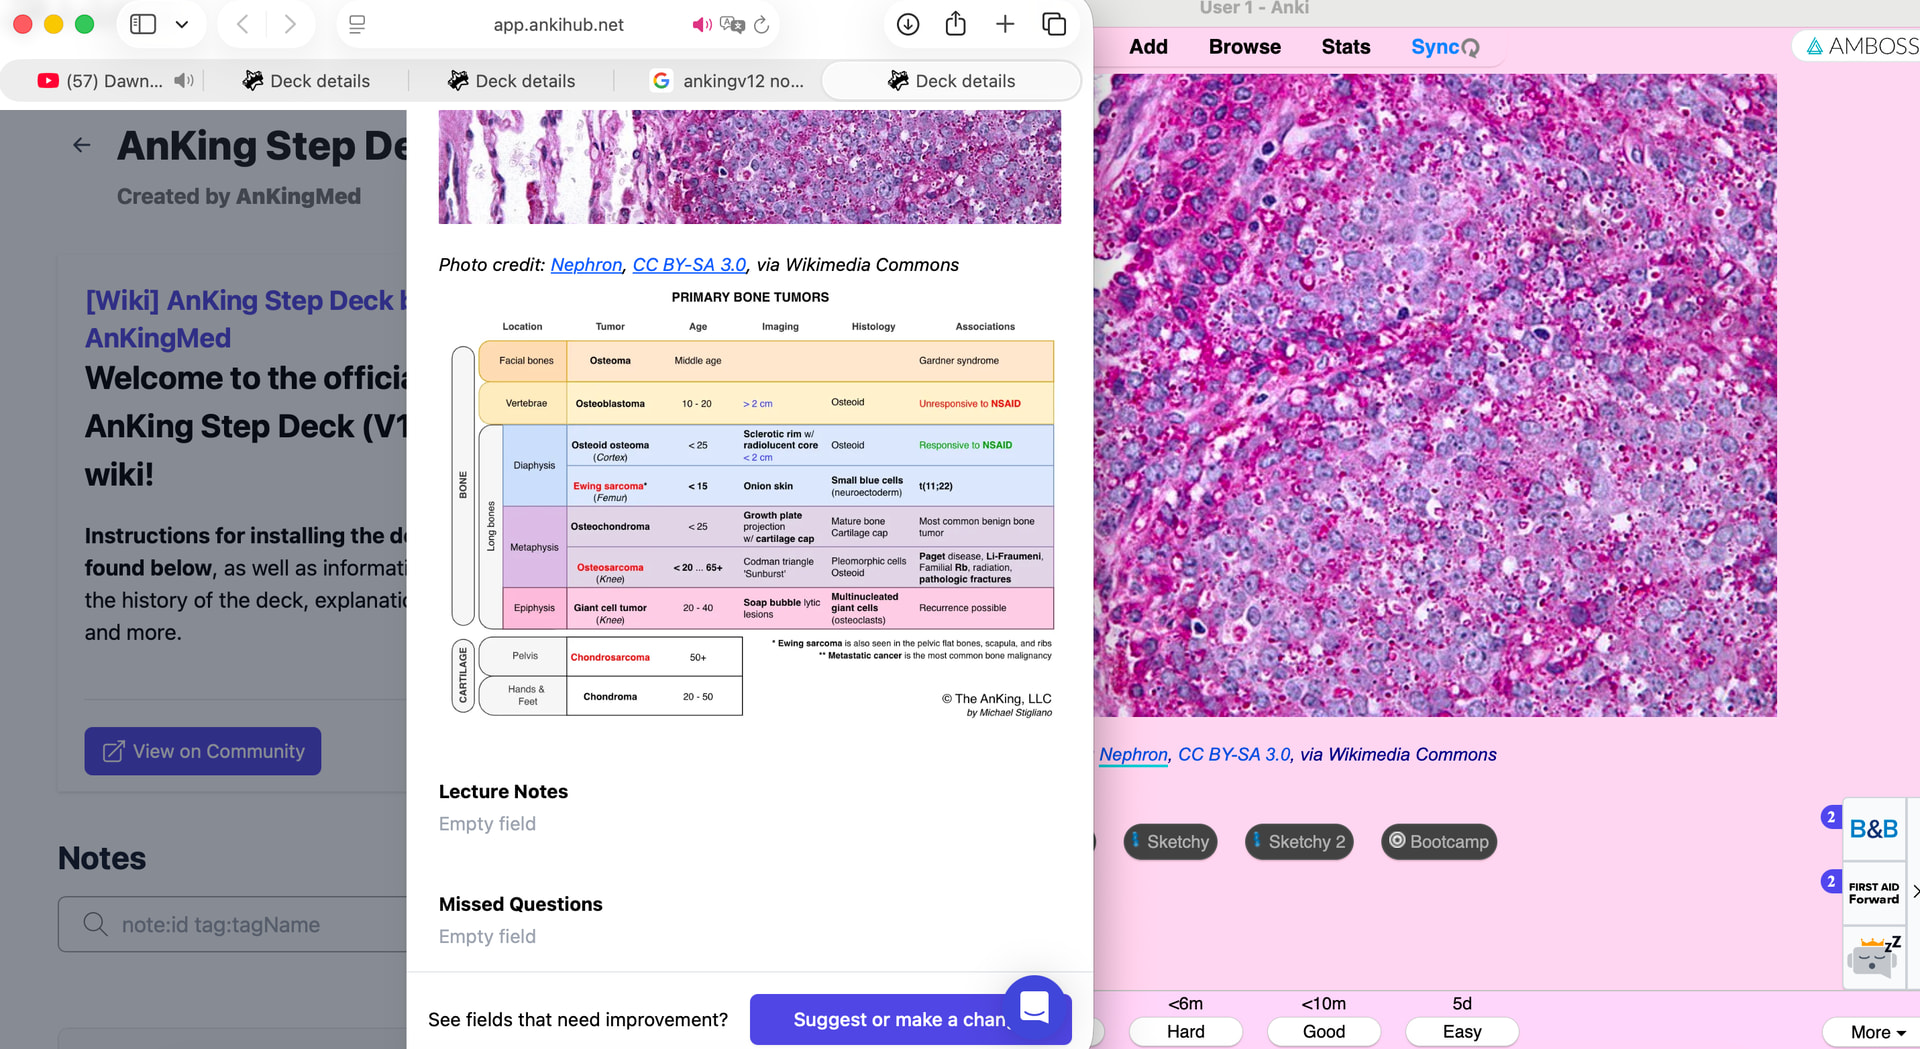Reload the AnkiHub page

[762, 24]
